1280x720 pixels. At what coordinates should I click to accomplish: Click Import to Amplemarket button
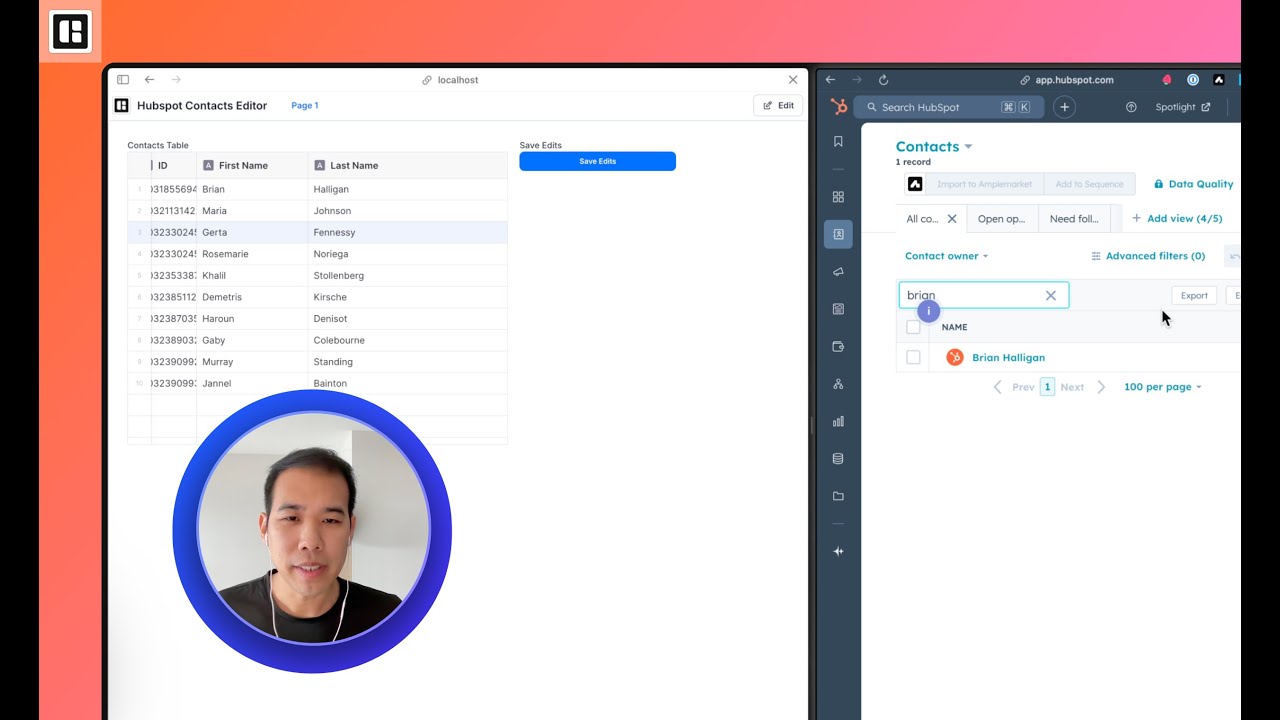point(985,184)
